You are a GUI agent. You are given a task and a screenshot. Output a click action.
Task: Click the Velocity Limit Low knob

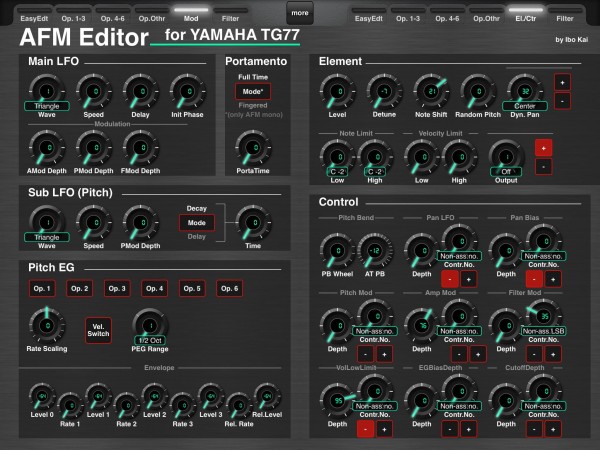coord(422,157)
